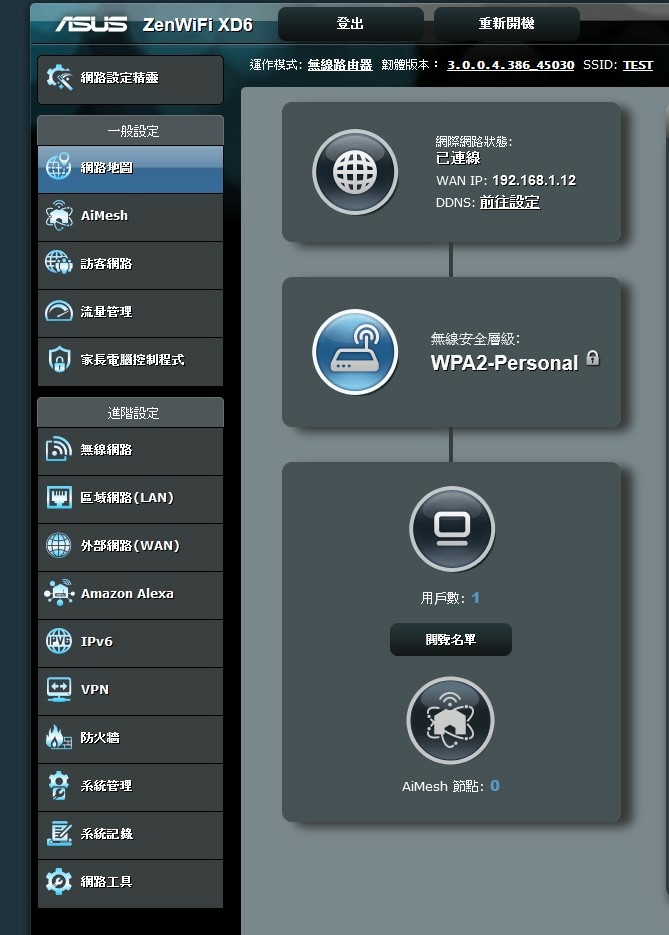The image size is (669, 935).
Task: Click the 外部網路(WAN) globe icon
Action: 58,545
